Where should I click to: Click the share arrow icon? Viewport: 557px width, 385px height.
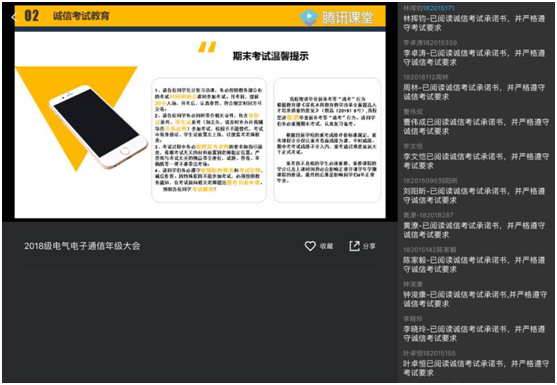(355, 246)
